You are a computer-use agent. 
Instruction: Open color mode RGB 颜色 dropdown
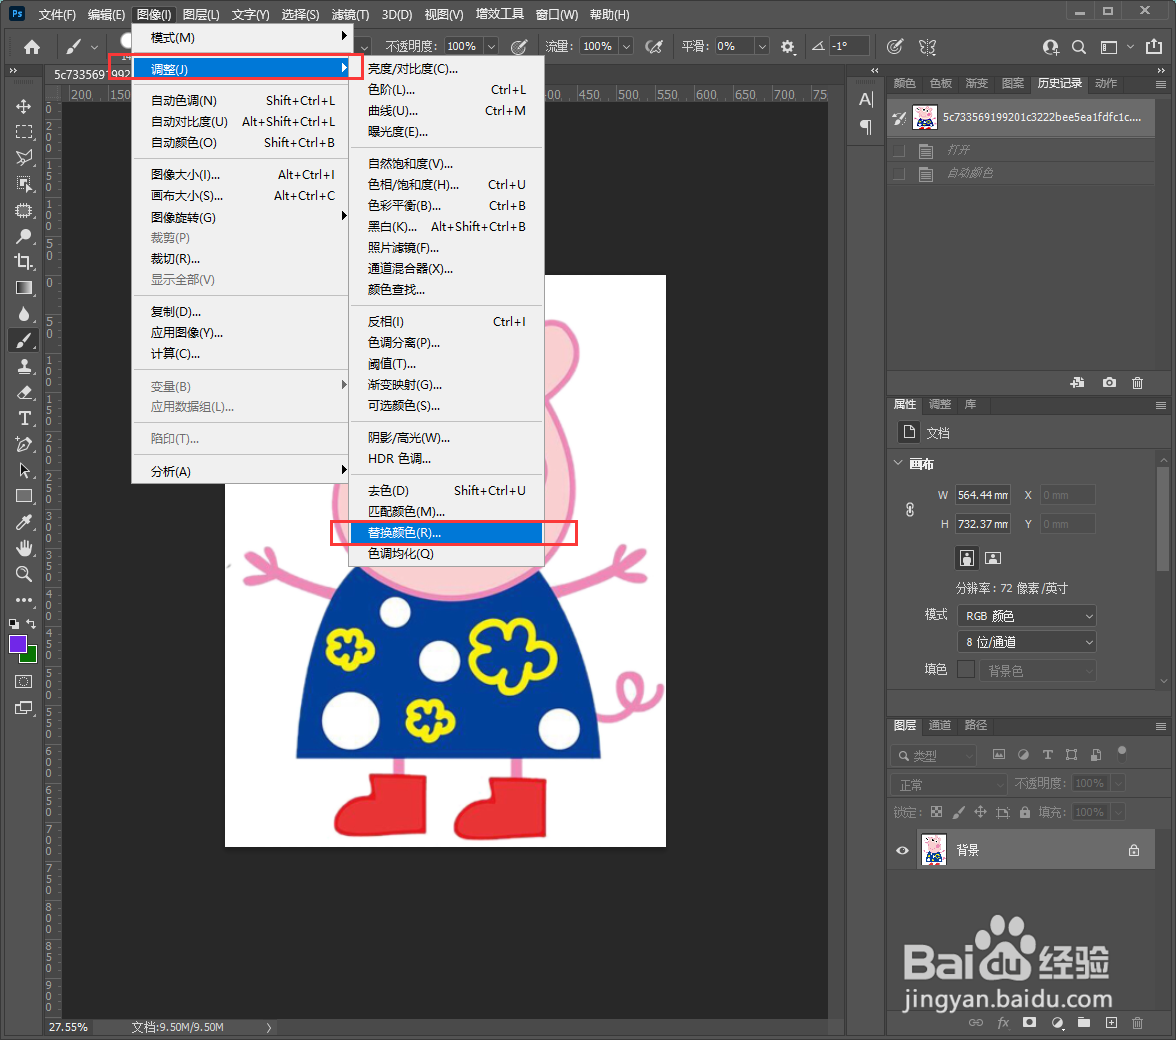pos(1026,616)
